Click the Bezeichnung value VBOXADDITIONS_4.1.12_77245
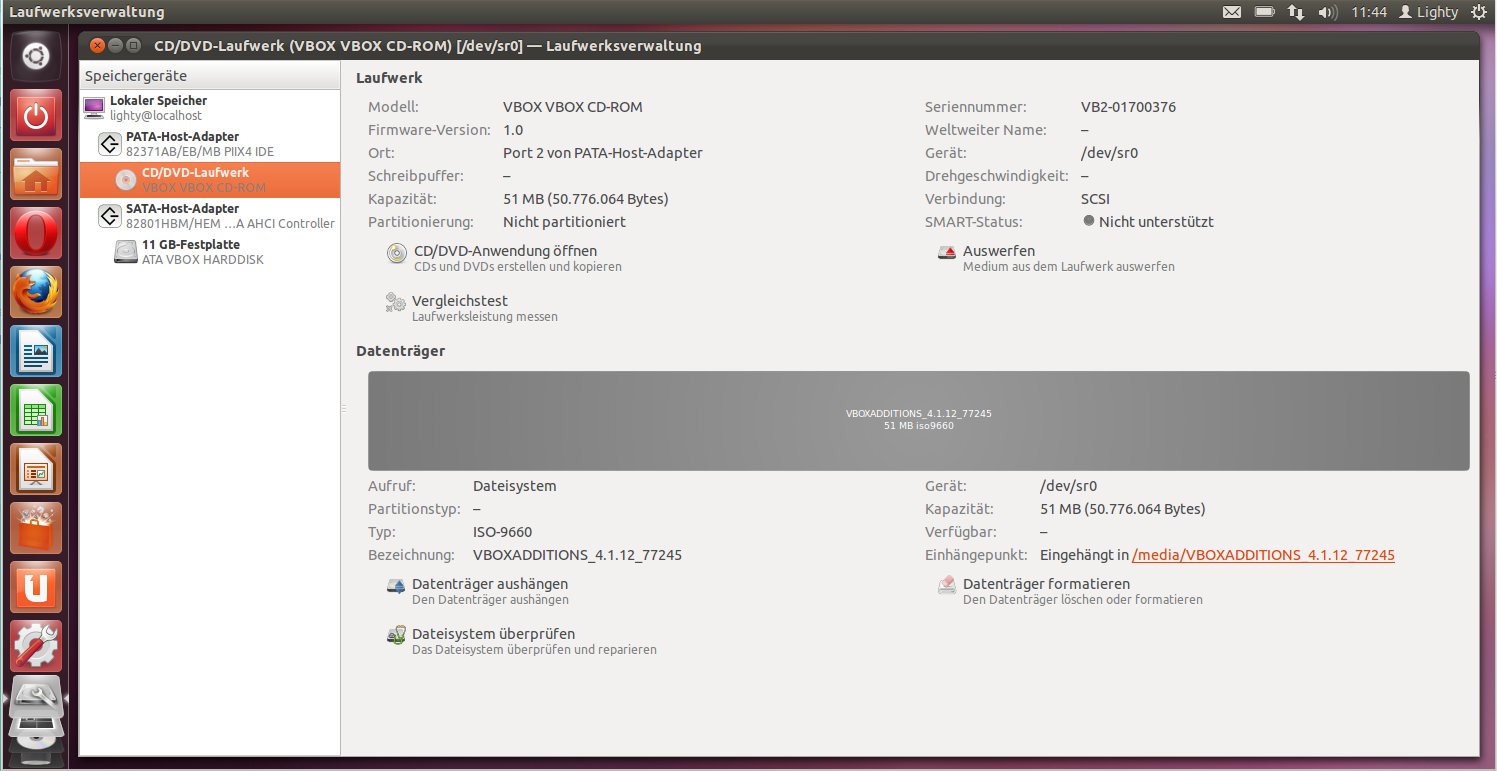Screen dimensions: 1497x771 point(577,555)
